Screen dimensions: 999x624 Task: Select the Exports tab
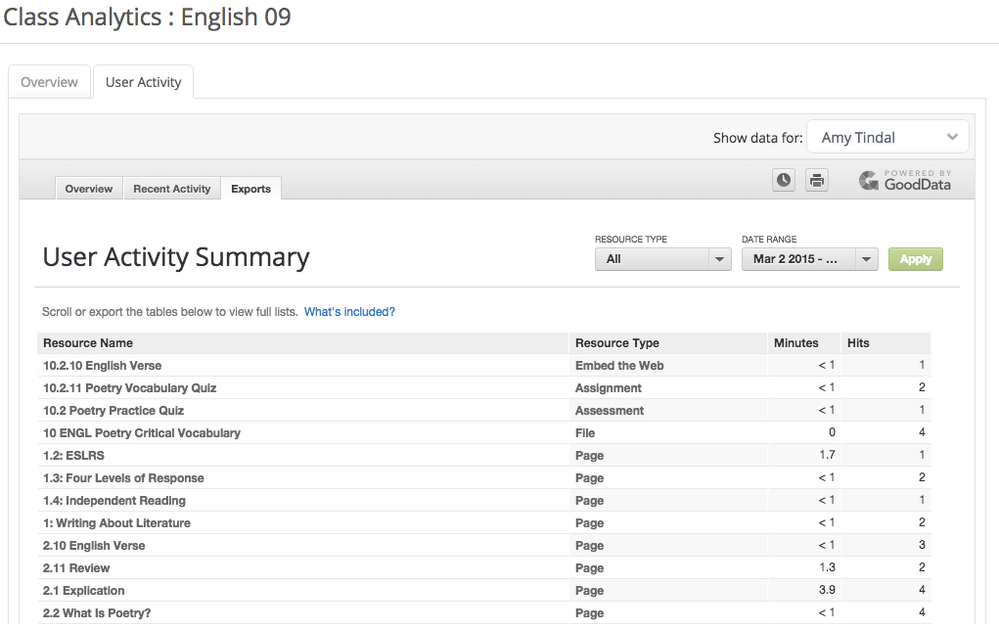point(251,189)
